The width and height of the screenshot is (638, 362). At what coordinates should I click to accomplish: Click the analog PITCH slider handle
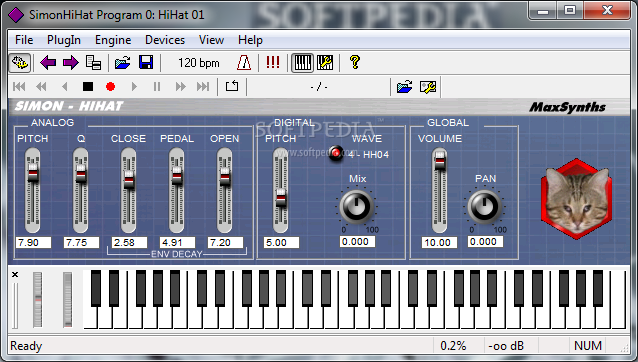[33, 173]
